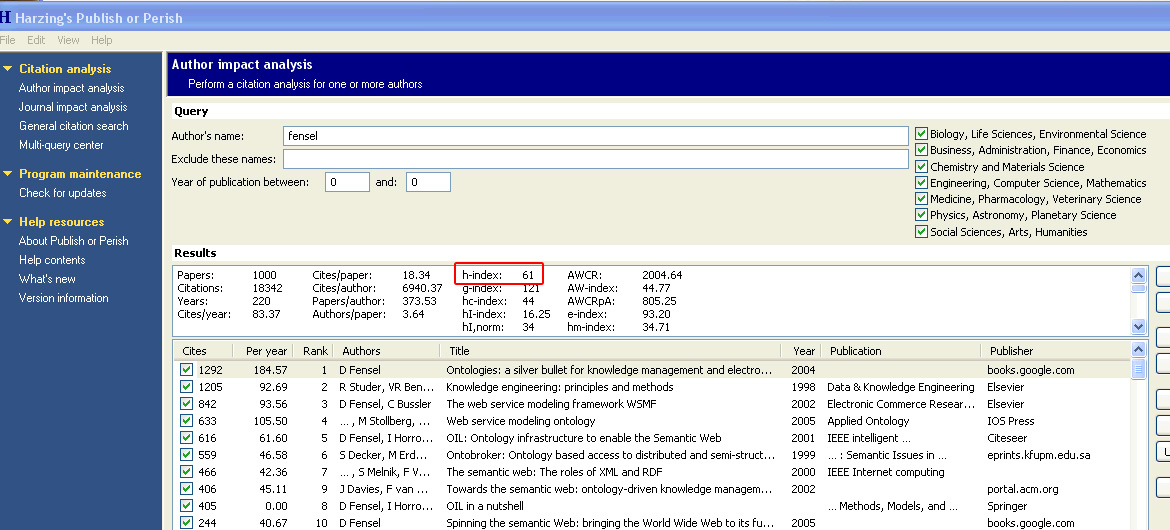Uncheck the WSMF paper row checkbox
The image size is (1170, 530).
point(187,404)
